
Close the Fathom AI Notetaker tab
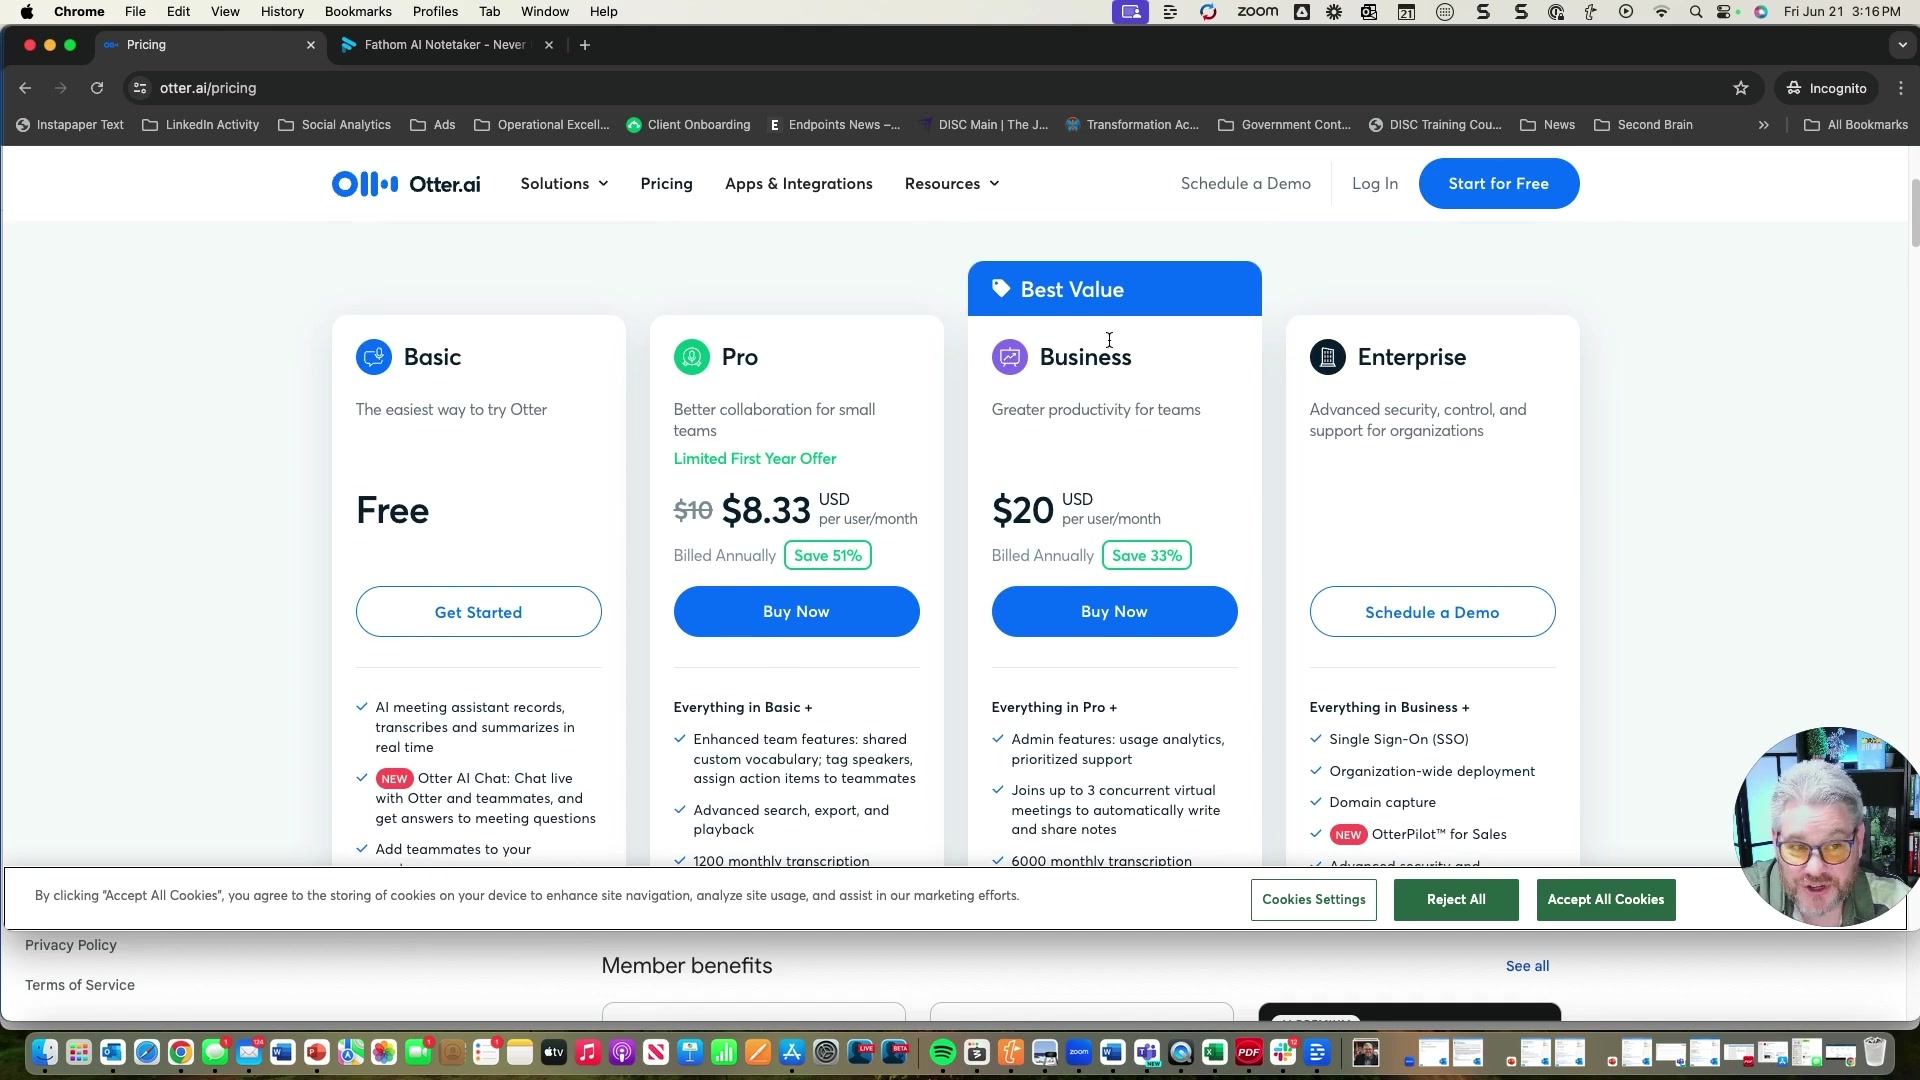point(548,45)
